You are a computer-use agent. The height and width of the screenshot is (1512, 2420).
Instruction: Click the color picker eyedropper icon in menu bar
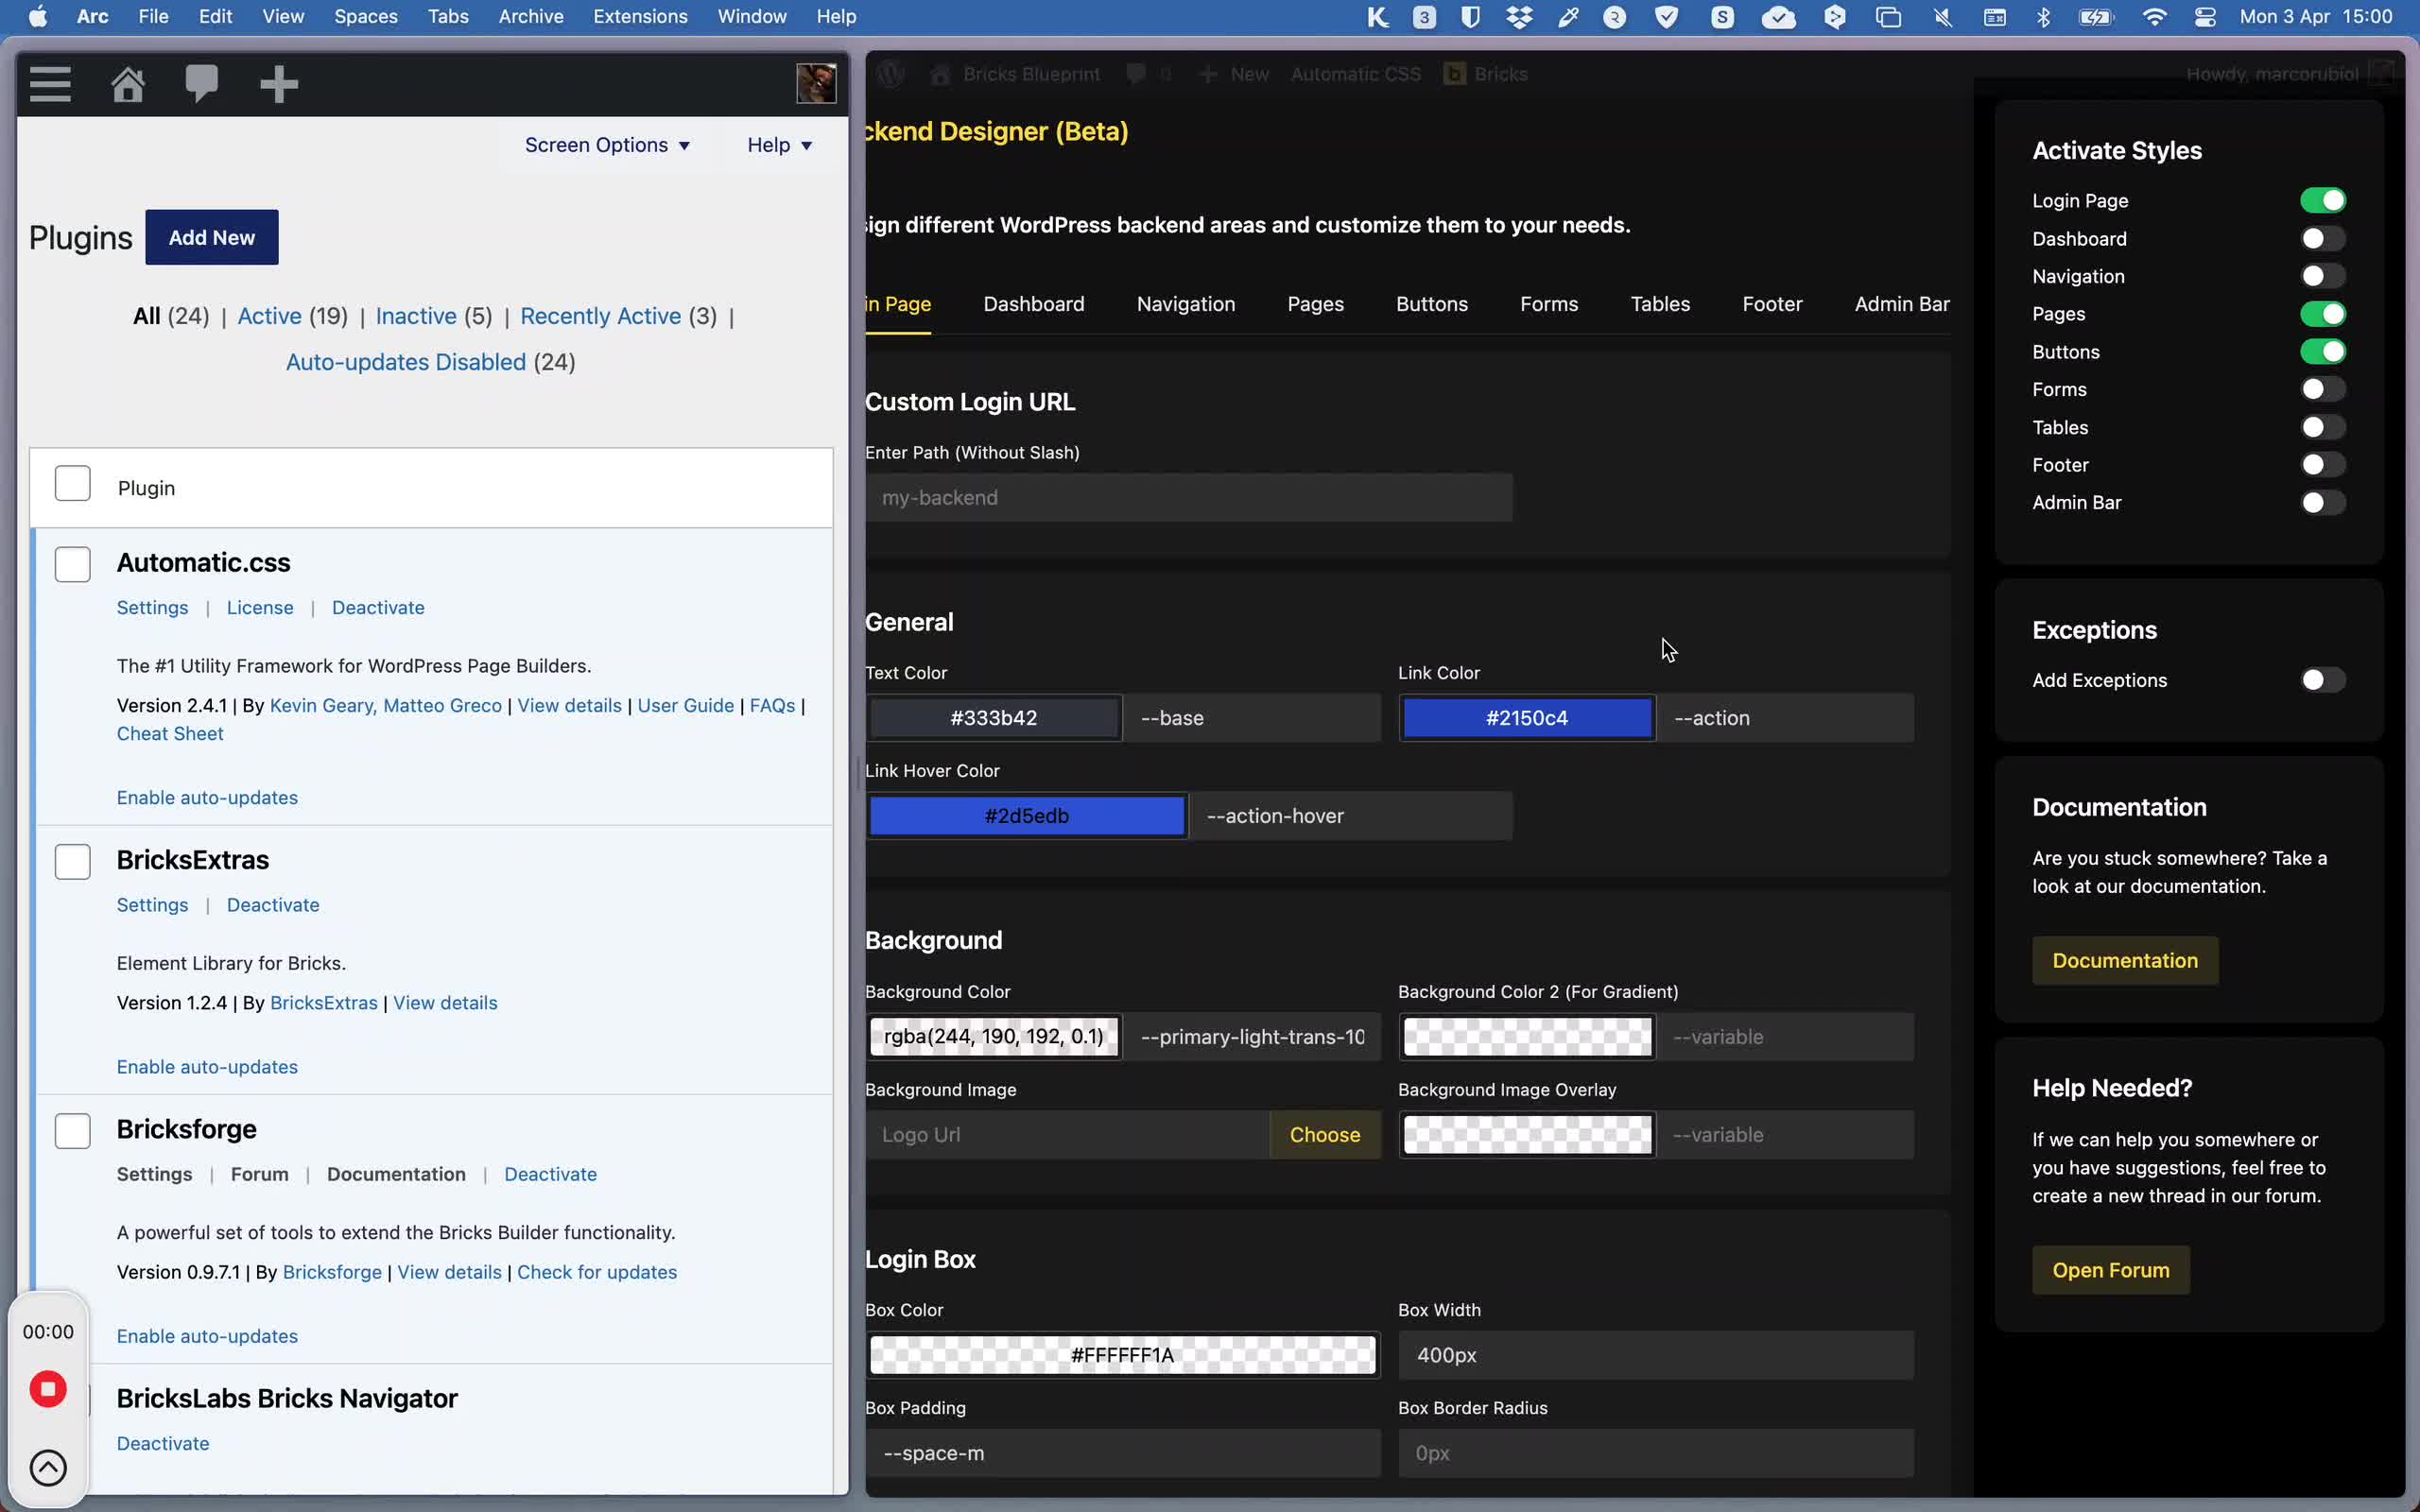[x=1568, y=16]
